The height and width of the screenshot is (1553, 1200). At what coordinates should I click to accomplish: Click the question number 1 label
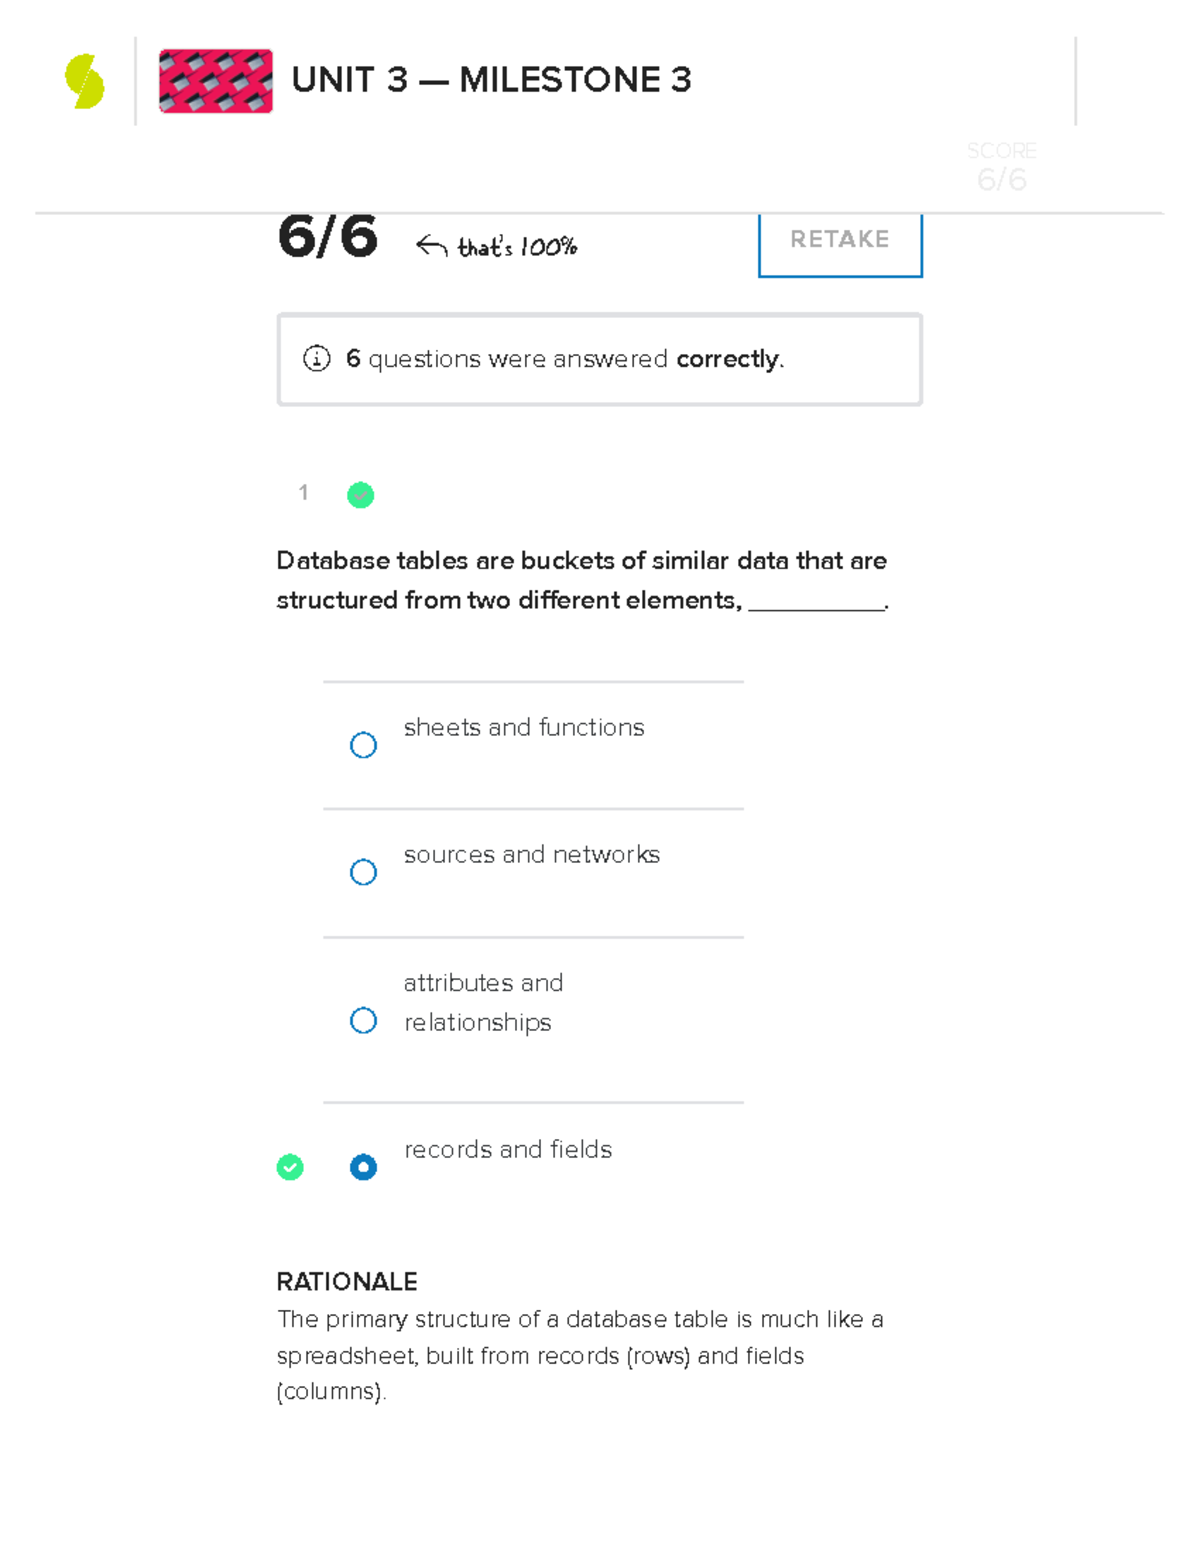pyautogui.click(x=303, y=492)
